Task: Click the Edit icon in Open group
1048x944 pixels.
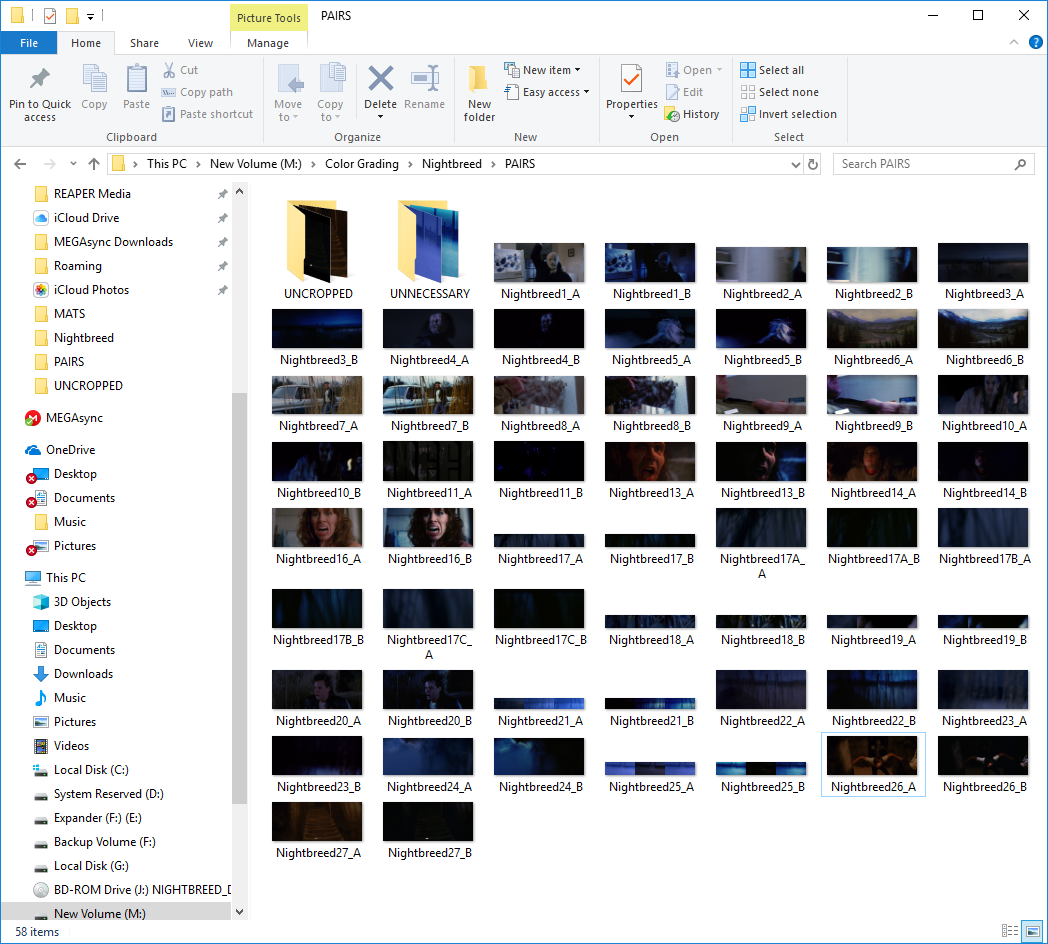Action: tap(672, 92)
